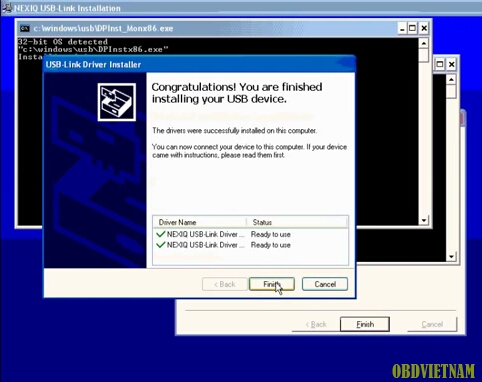The width and height of the screenshot is (482, 382).
Task: Click scroll-down arrow of the second console window
Action: [x=451, y=256]
